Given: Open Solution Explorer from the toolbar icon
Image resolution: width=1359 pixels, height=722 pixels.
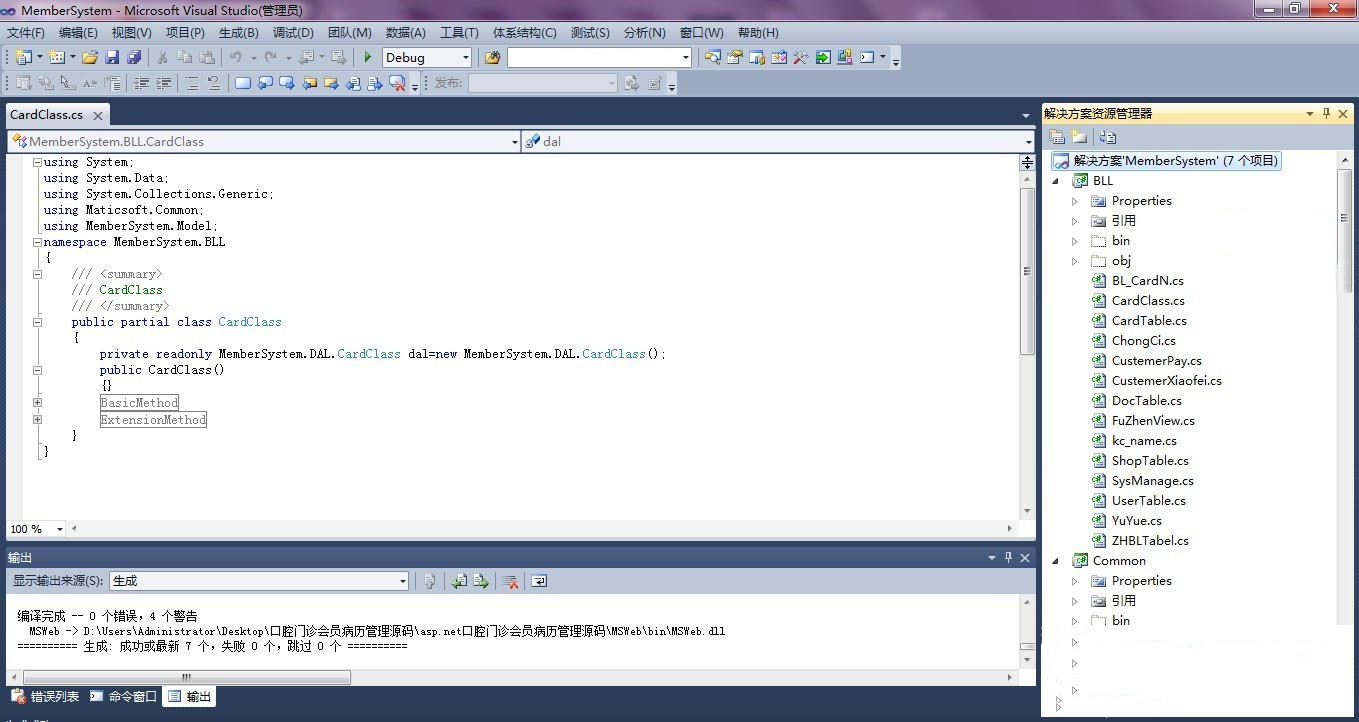Looking at the screenshot, I should (x=713, y=57).
